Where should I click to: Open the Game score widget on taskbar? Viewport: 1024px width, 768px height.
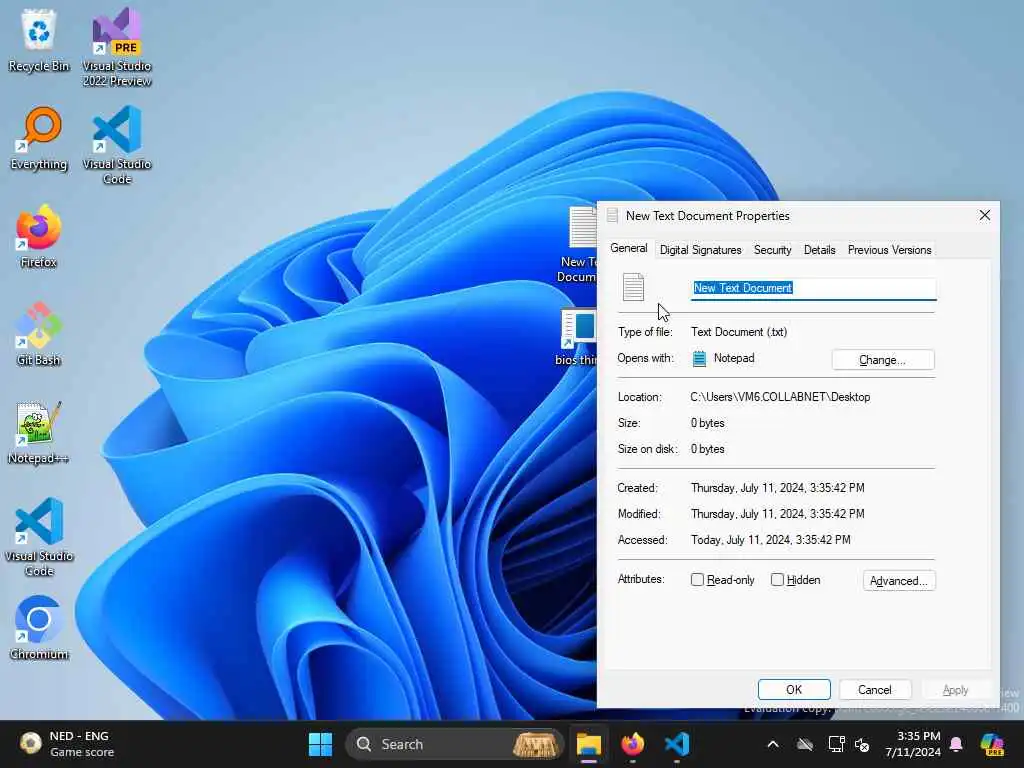pos(65,744)
